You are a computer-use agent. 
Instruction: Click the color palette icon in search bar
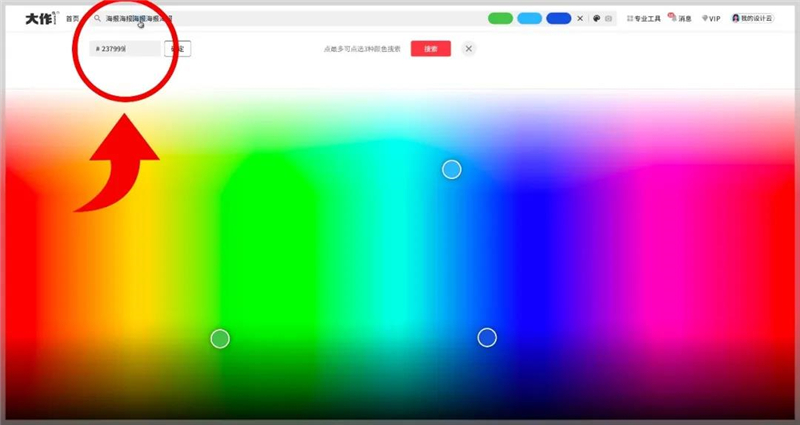[596, 18]
